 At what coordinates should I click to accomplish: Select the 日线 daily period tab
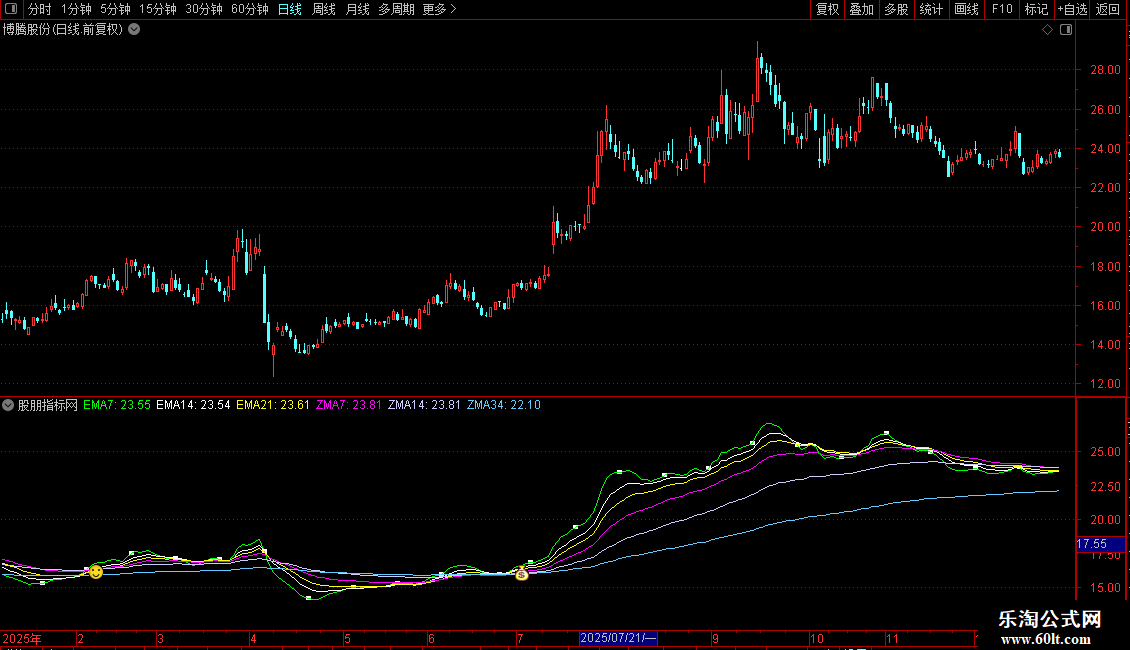[290, 9]
